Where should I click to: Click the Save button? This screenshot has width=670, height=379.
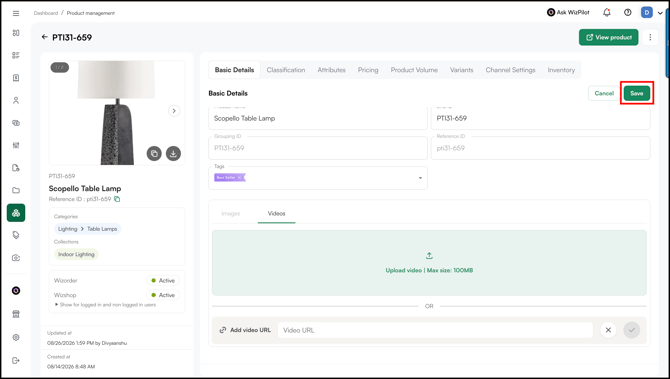pos(637,93)
